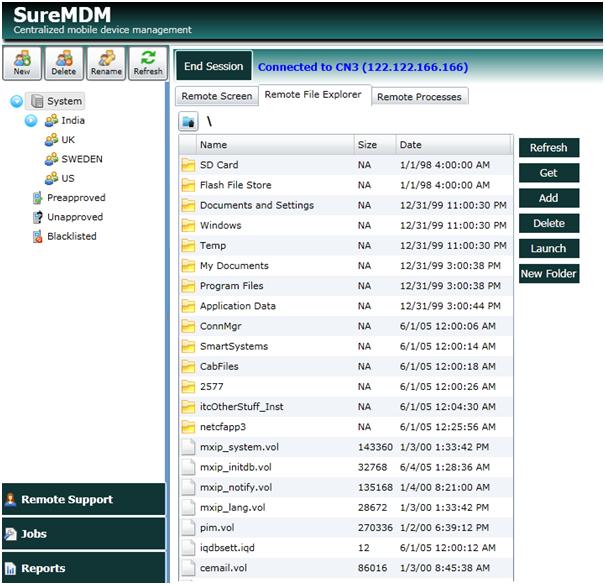Sort by the Name column header
The width and height of the screenshot is (605, 585).
coord(275,145)
